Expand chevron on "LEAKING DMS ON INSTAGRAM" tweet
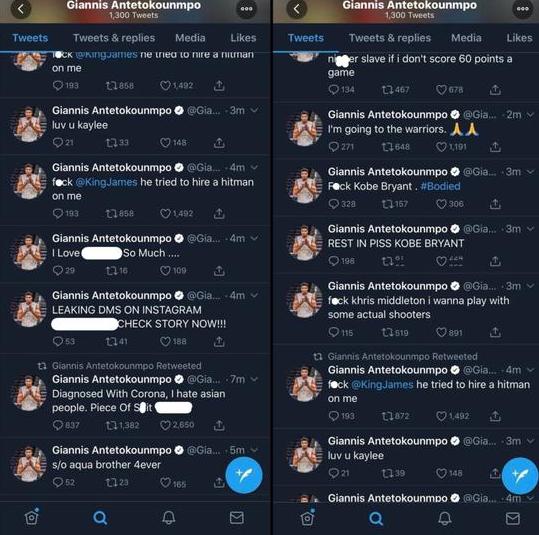 coord(254,295)
